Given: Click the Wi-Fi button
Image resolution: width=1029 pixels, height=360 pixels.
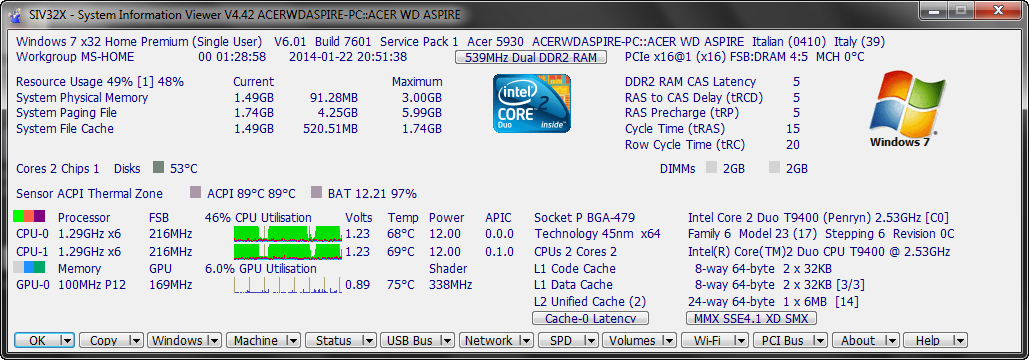Looking at the screenshot, I should pos(707,340).
